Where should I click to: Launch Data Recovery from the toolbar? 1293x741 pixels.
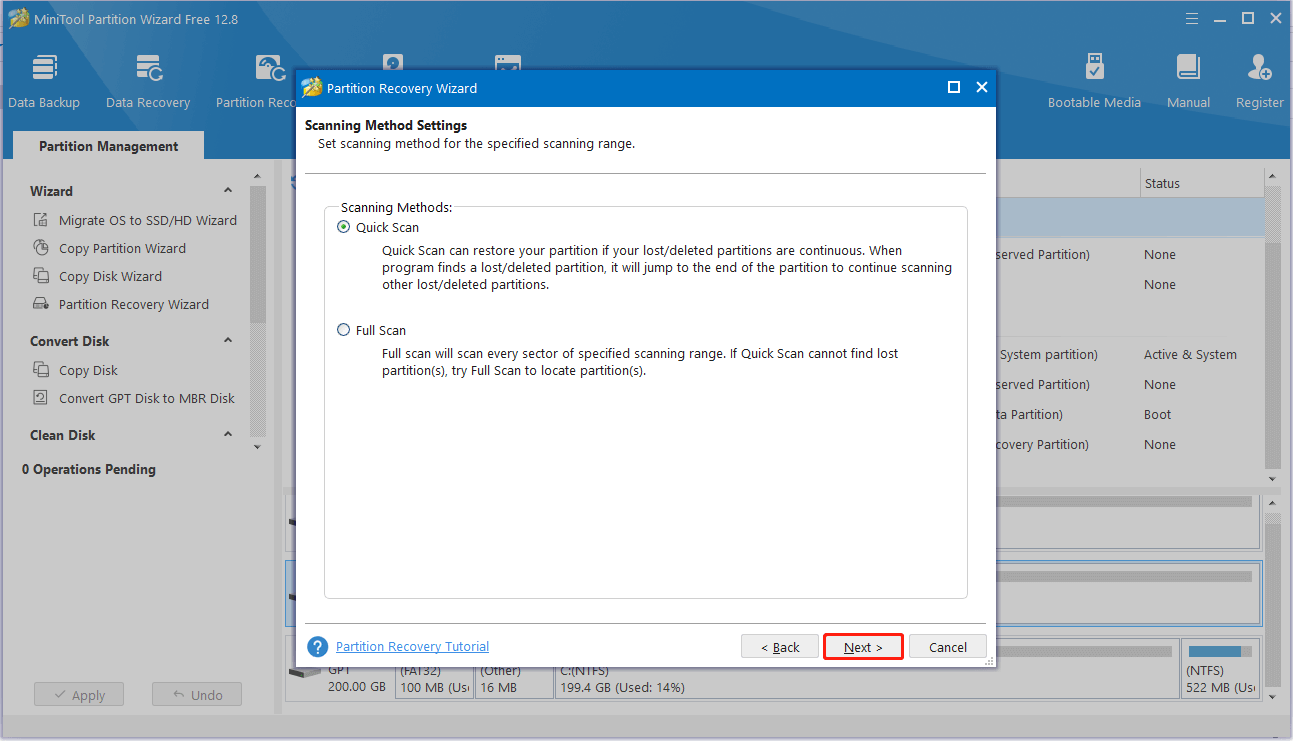coord(148,80)
